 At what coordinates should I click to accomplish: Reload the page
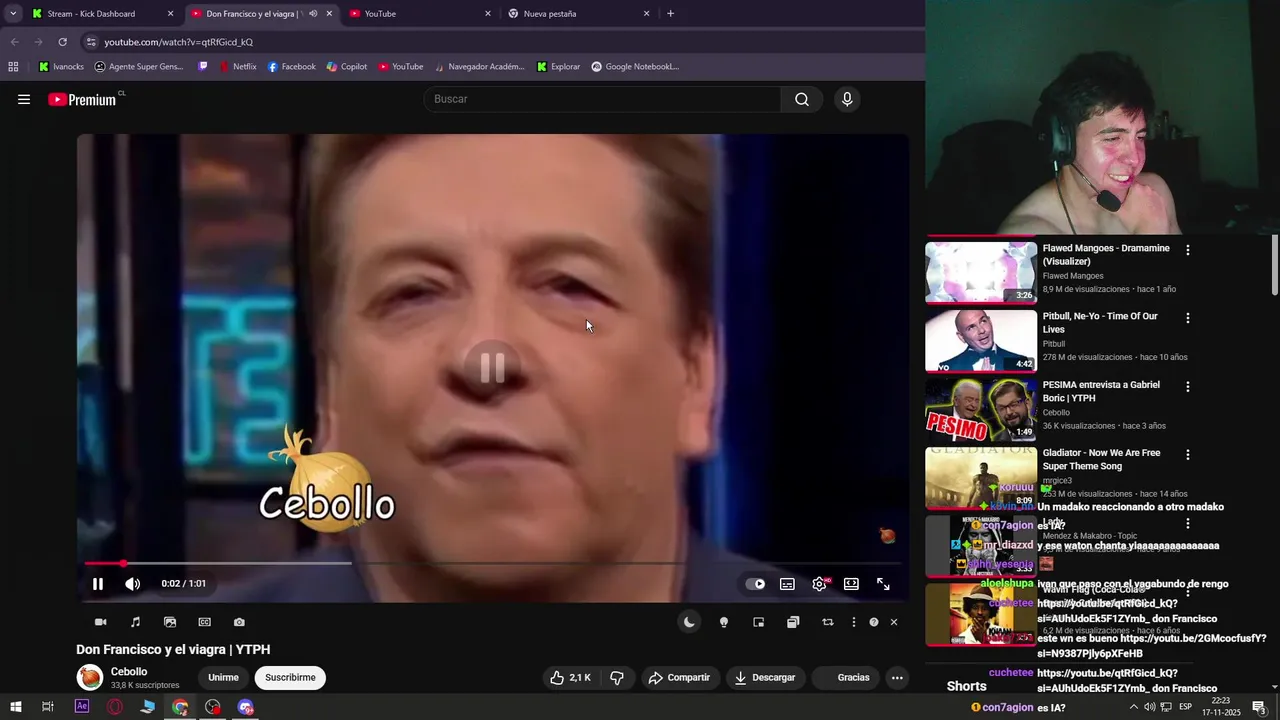62,42
